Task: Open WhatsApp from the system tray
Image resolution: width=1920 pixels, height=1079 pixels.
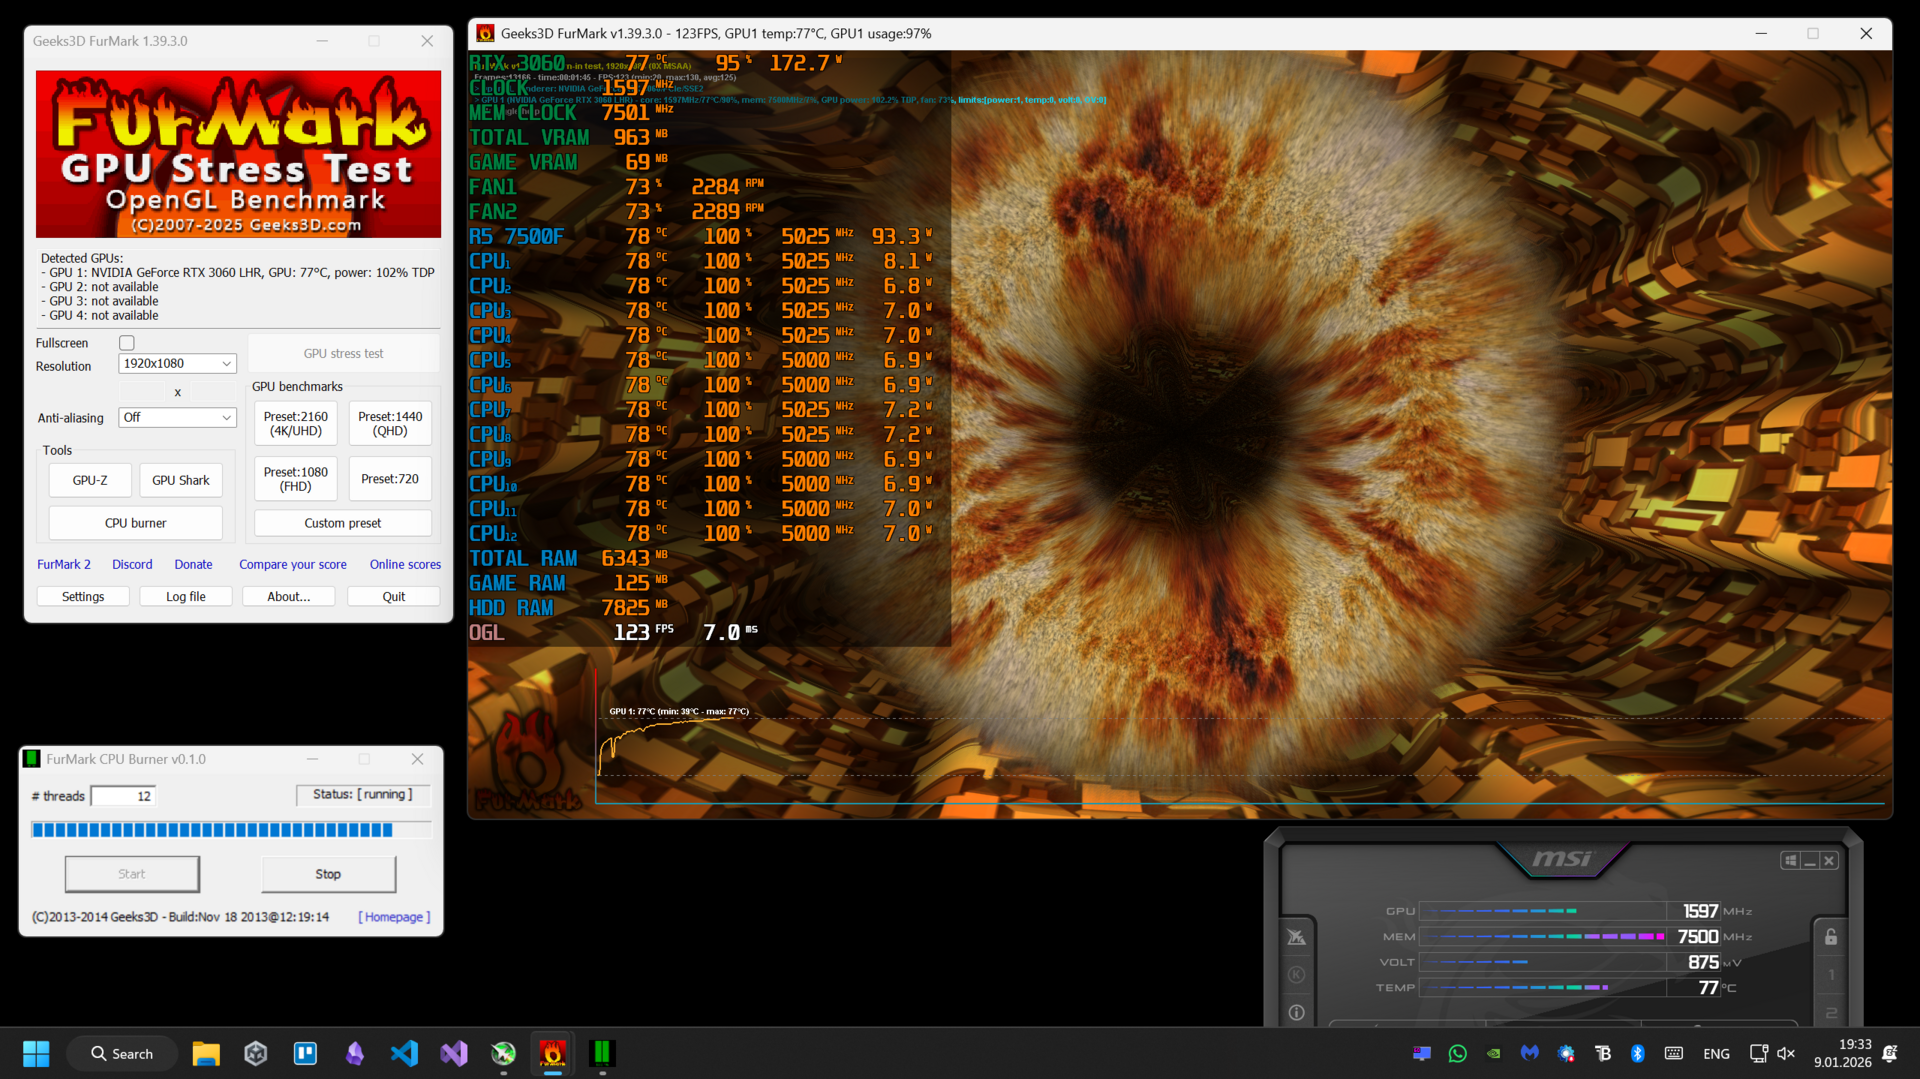Action: tap(1457, 1053)
